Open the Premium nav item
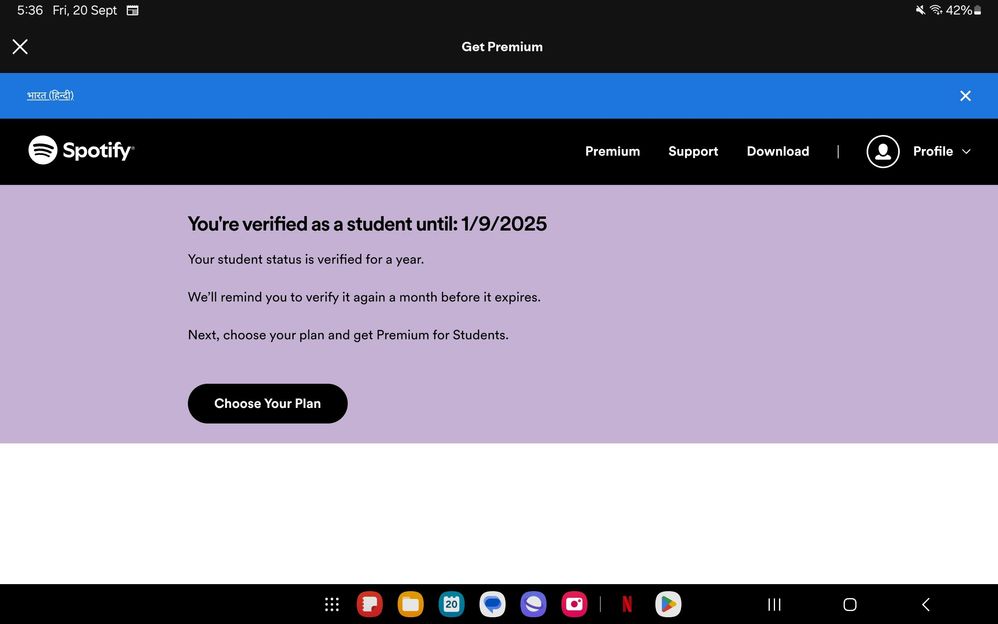998x624 pixels. tap(612, 152)
